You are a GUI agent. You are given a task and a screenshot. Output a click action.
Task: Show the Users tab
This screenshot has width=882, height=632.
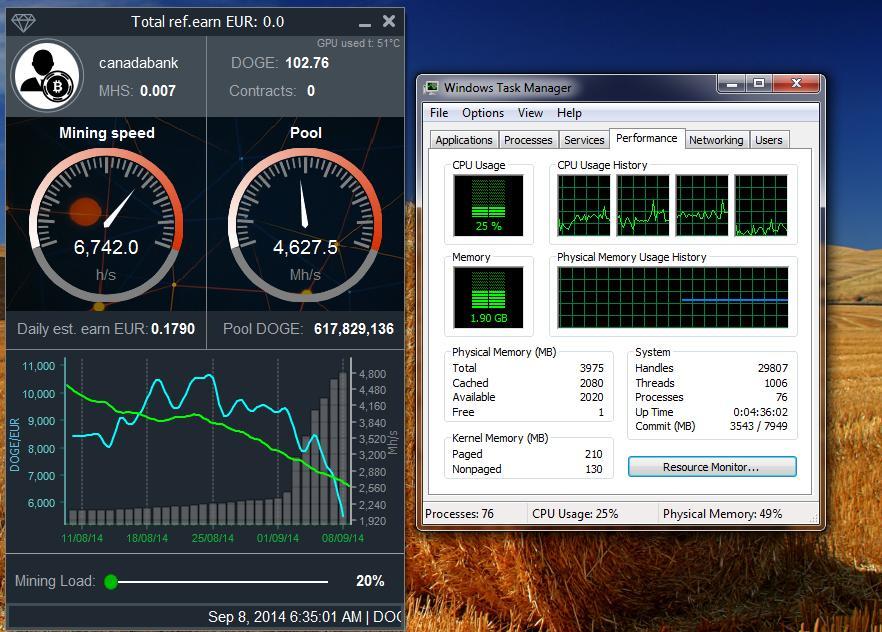(768, 140)
